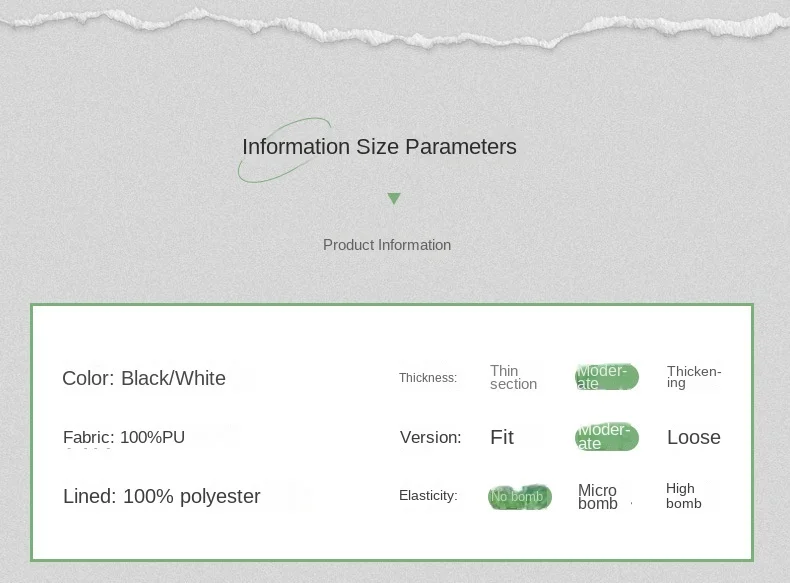Choose the Loose version option
This screenshot has height=583, width=790.
[x=693, y=437]
